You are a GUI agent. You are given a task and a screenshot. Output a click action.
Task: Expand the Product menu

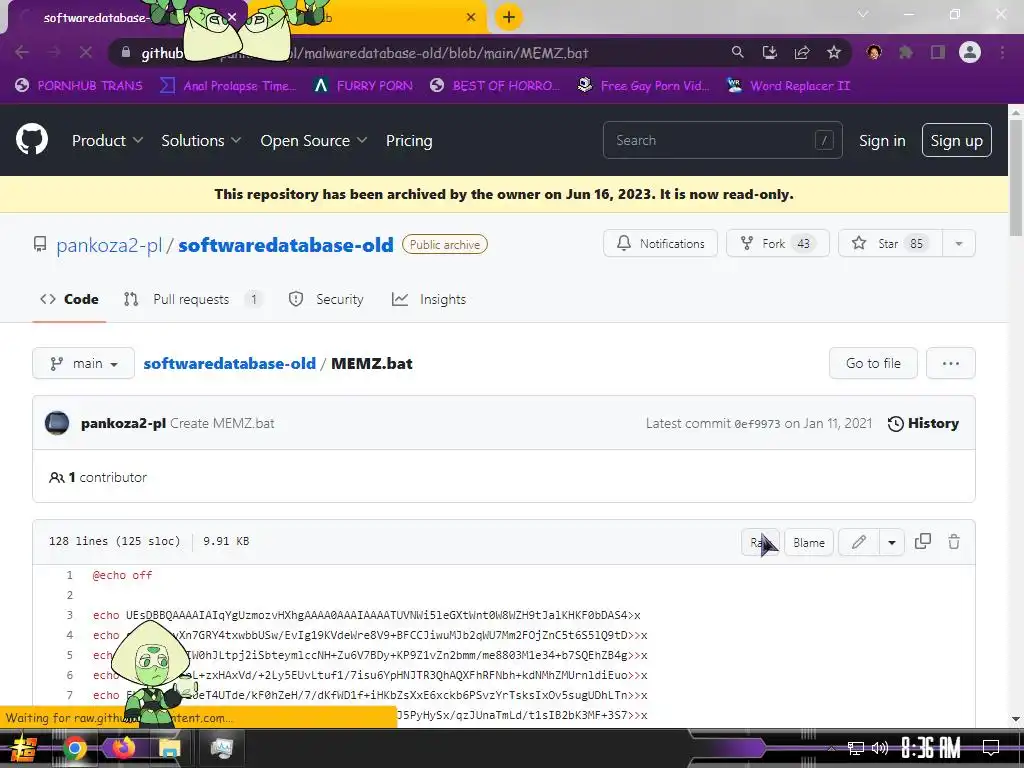107,140
